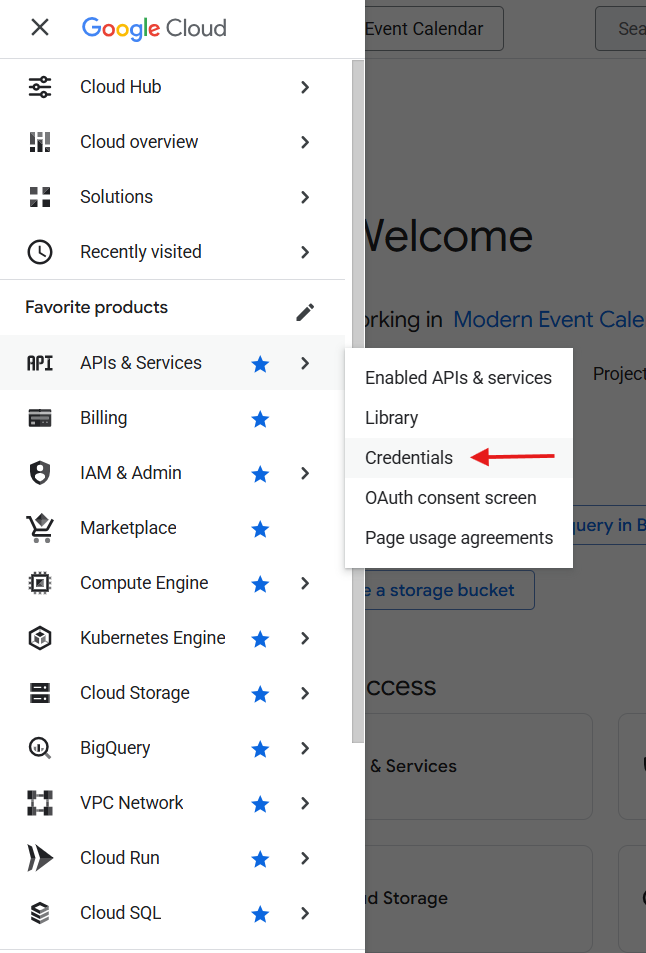Click the IAM & Admin shield icon
This screenshot has height=953, width=646.
pyautogui.click(x=40, y=472)
